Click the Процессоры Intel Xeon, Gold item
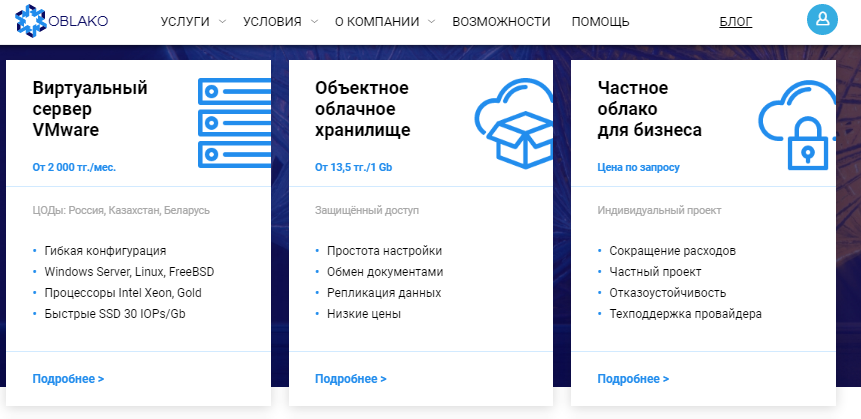The width and height of the screenshot is (861, 419). pyautogui.click(x=123, y=293)
